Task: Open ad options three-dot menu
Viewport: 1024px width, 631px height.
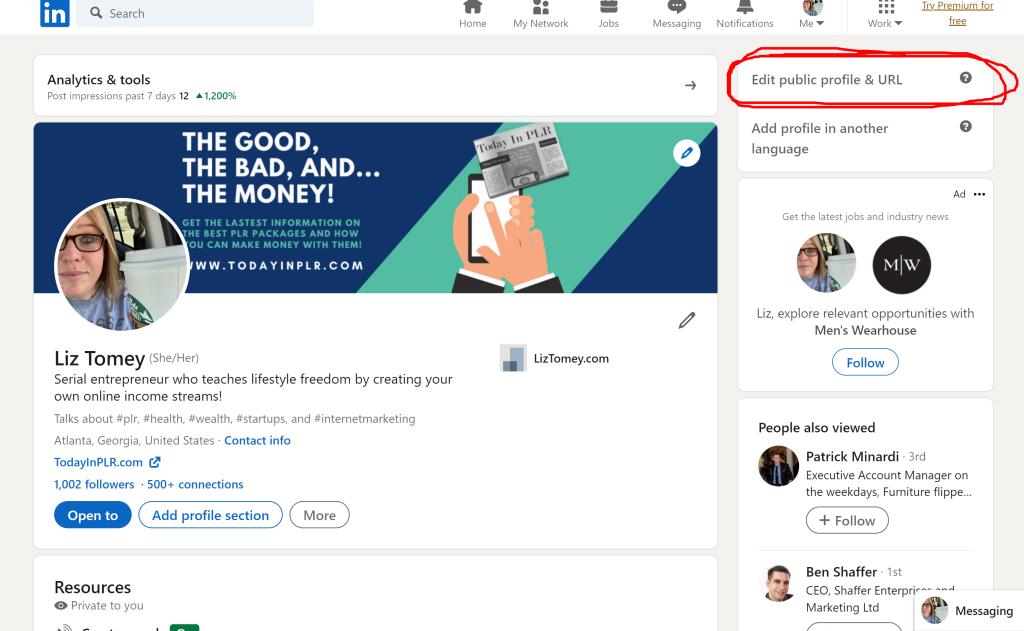Action: pyautogui.click(x=979, y=194)
